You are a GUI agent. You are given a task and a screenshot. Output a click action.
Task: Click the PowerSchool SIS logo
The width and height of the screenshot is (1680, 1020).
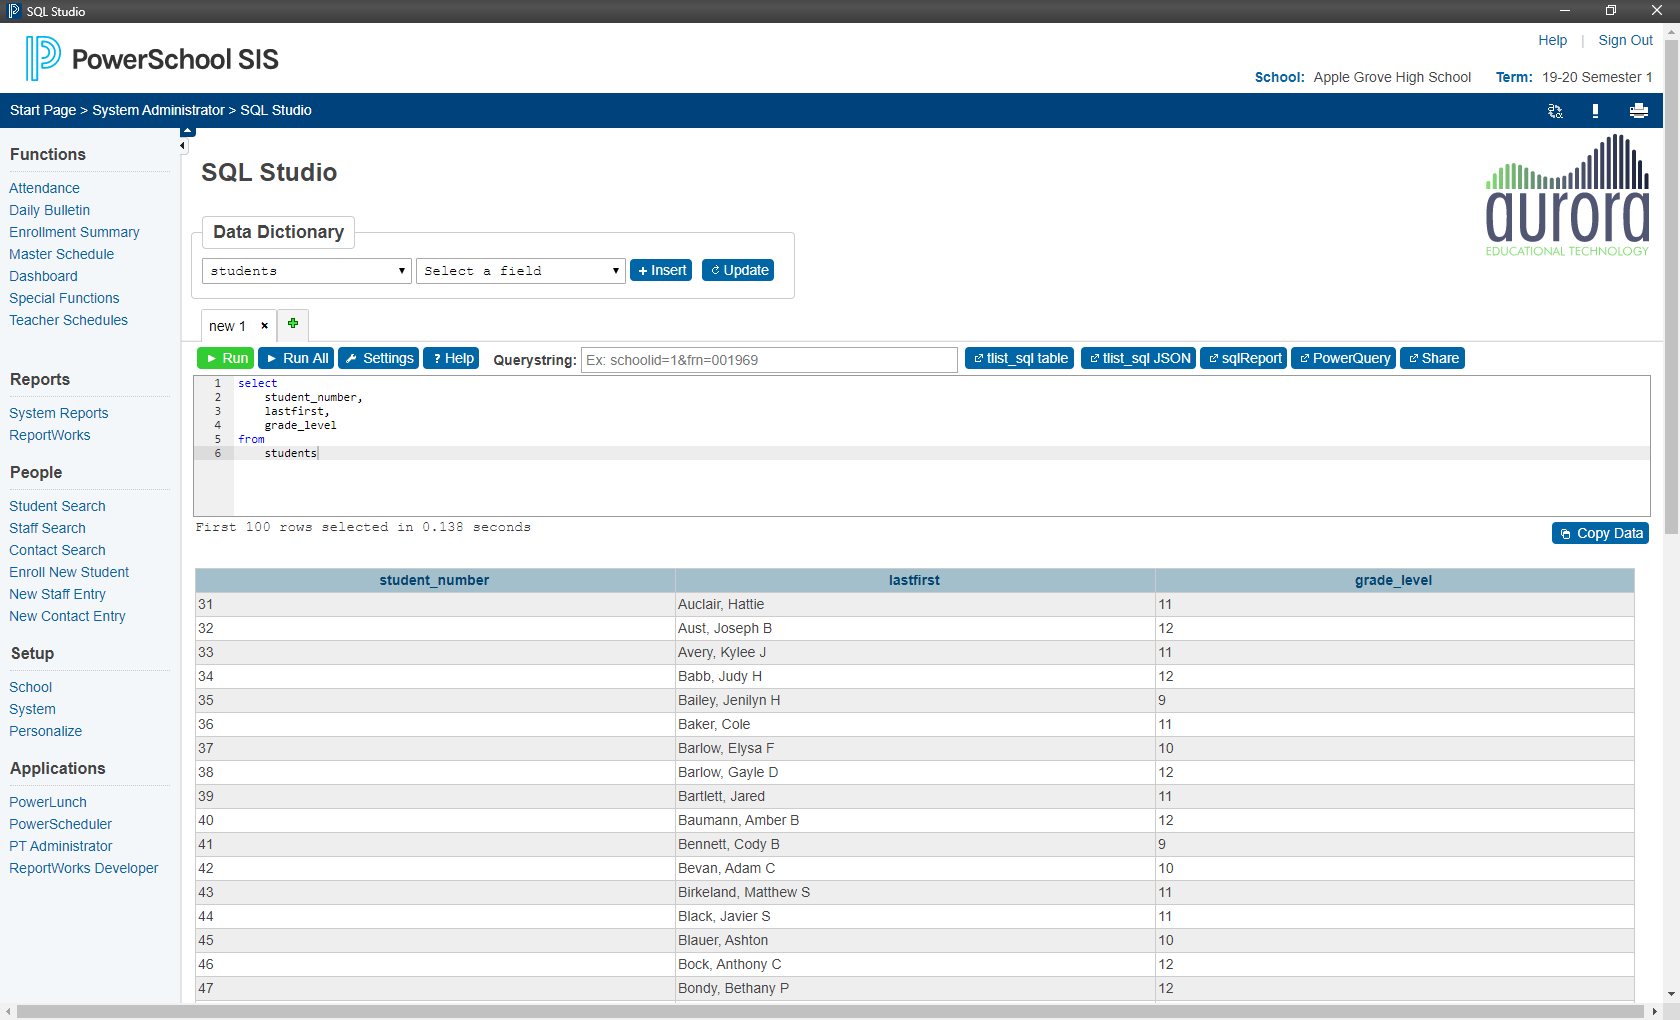point(150,58)
